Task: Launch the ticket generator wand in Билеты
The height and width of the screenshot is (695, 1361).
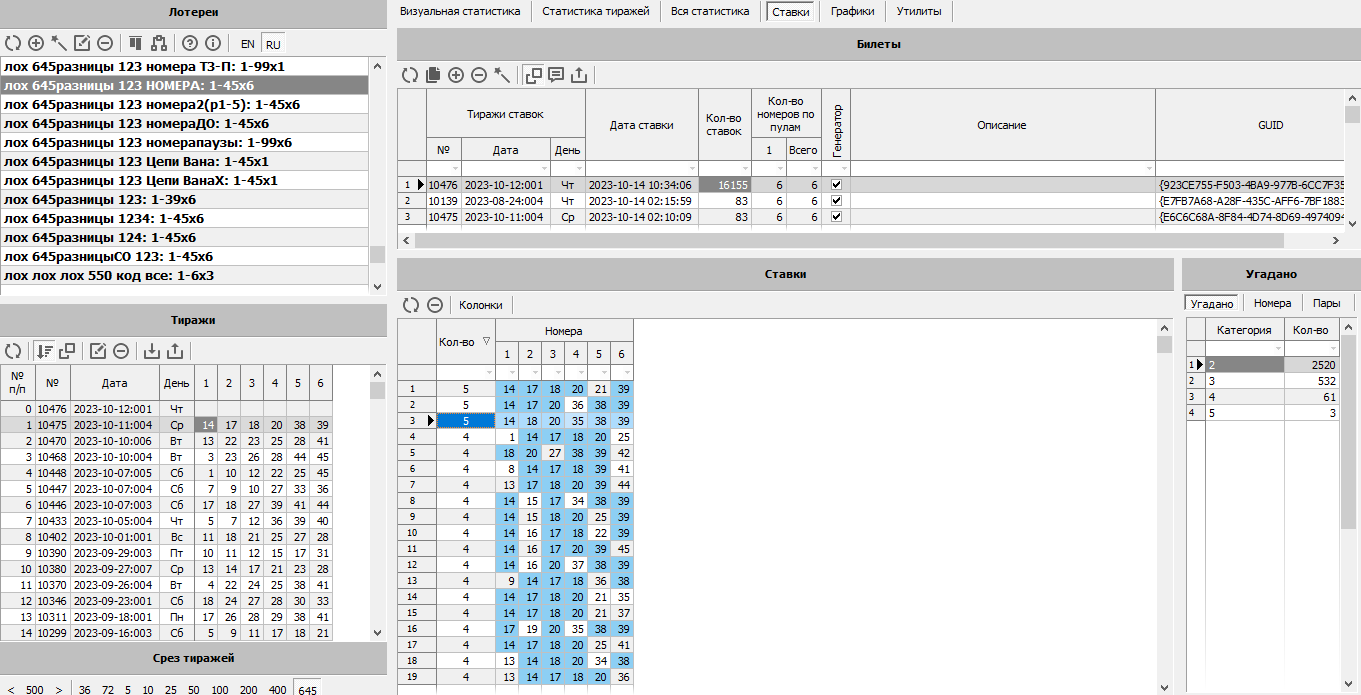Action: 502,74
